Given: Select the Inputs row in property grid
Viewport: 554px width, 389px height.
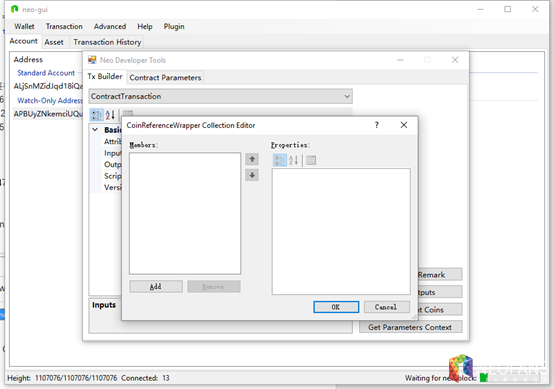Looking at the screenshot, I should pyautogui.click(x=112, y=153).
